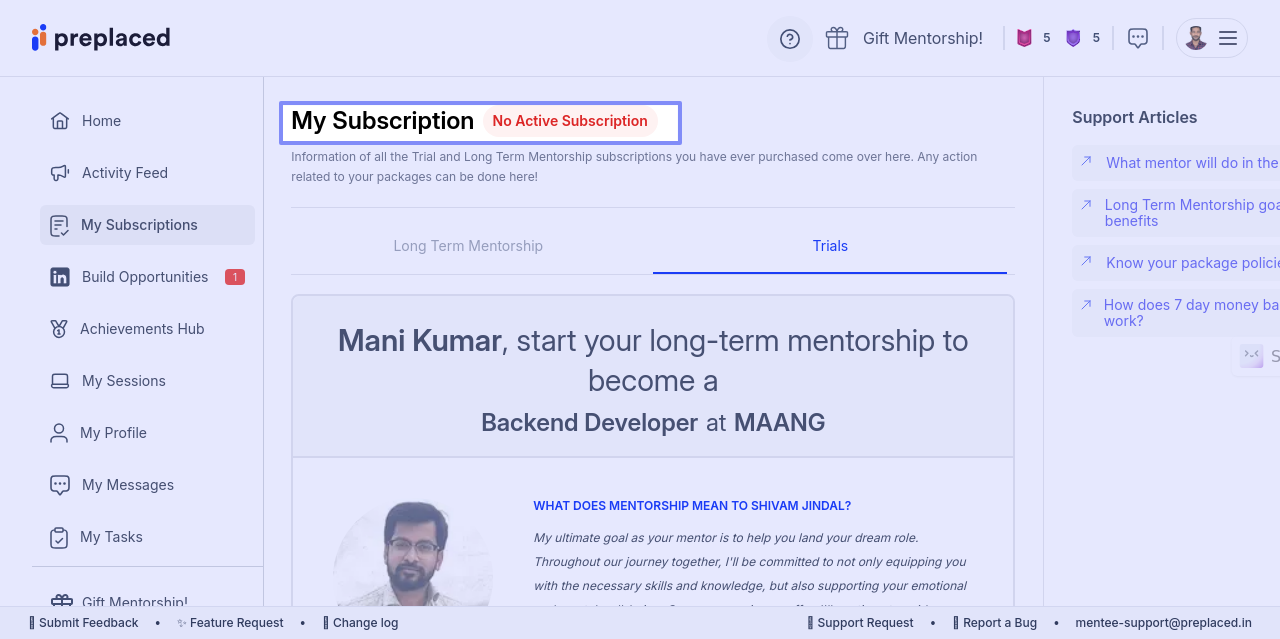The width and height of the screenshot is (1280, 639).
Task: Click the pink shield badge icon
Action: (x=1024, y=38)
